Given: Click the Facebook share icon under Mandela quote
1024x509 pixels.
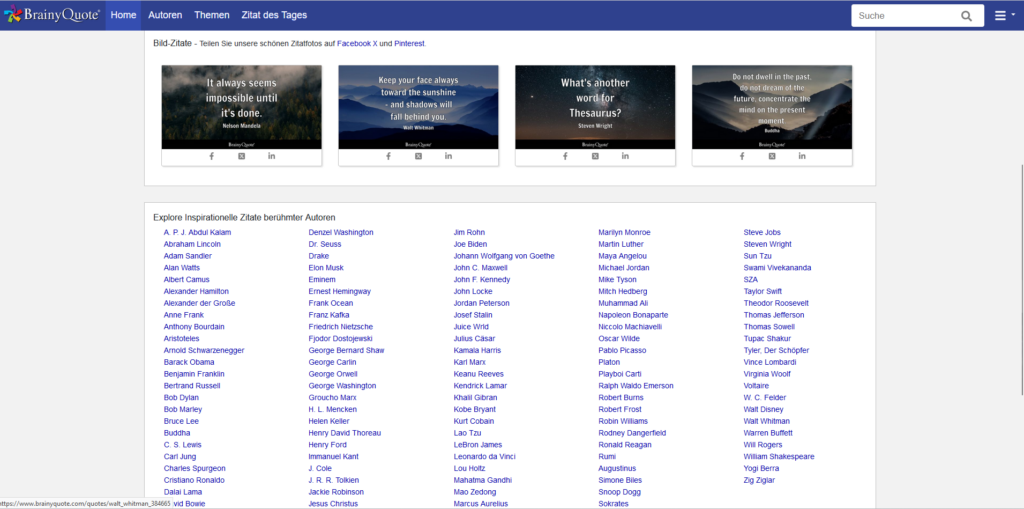Looking at the screenshot, I should click(x=212, y=156).
